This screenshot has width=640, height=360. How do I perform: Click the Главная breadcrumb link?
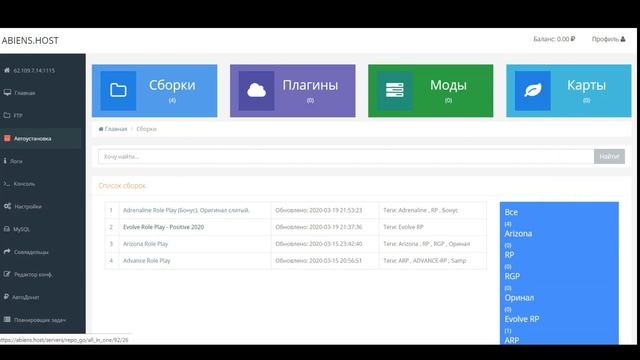[116, 129]
